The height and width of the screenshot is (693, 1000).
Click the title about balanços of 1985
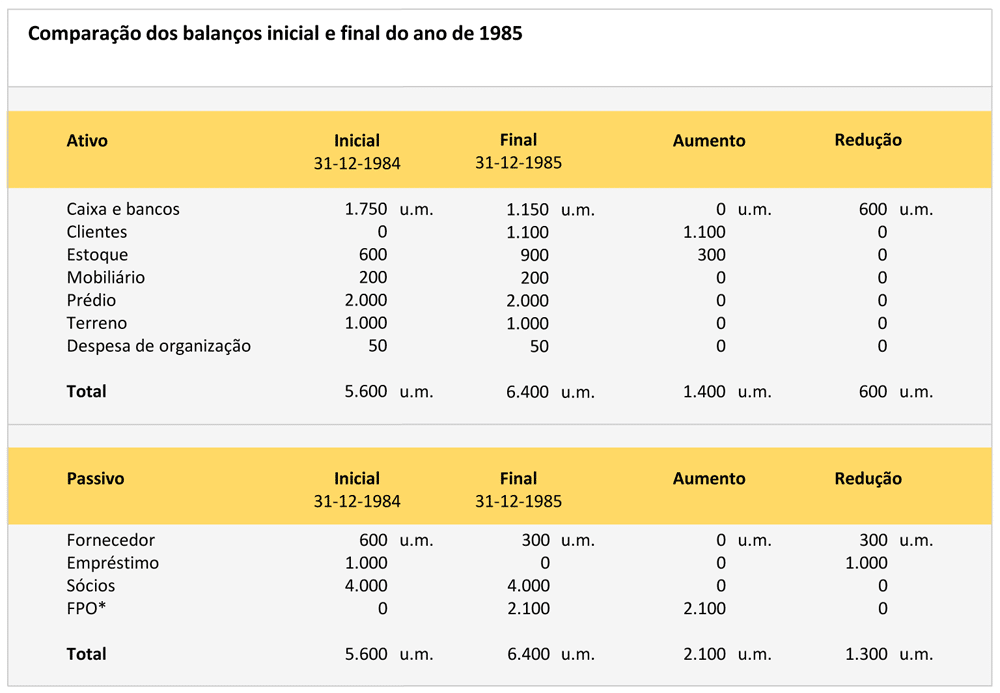(x=275, y=34)
